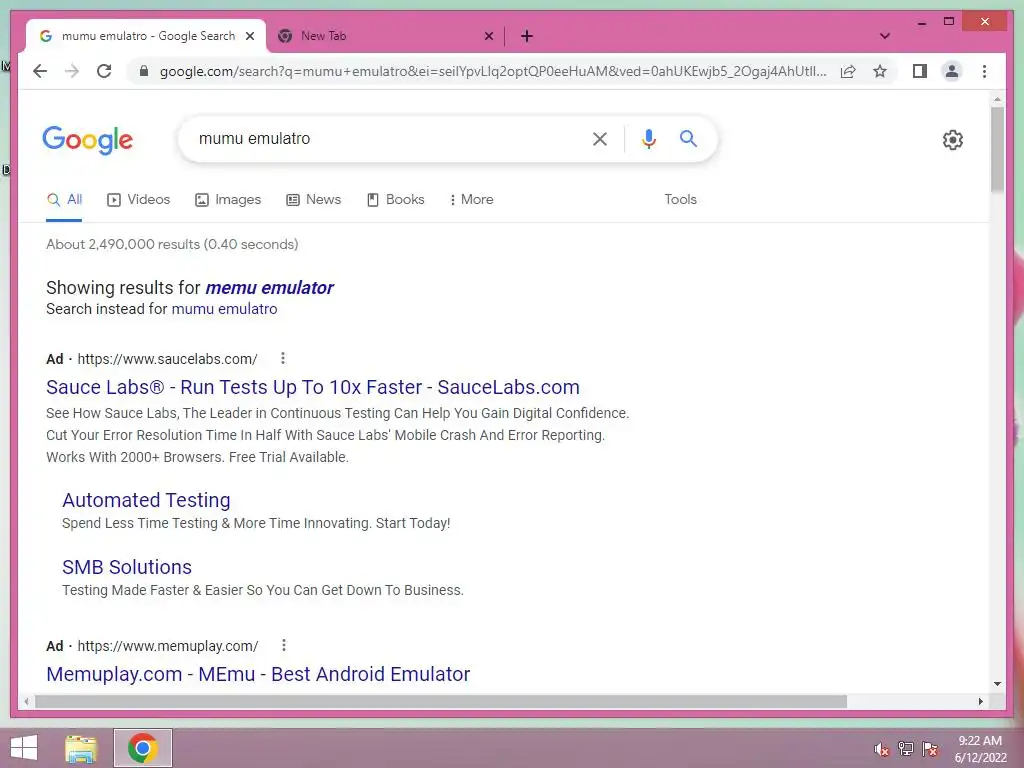Click the scrollbar down arrow
The image size is (1024, 768).
pyautogui.click(x=997, y=684)
